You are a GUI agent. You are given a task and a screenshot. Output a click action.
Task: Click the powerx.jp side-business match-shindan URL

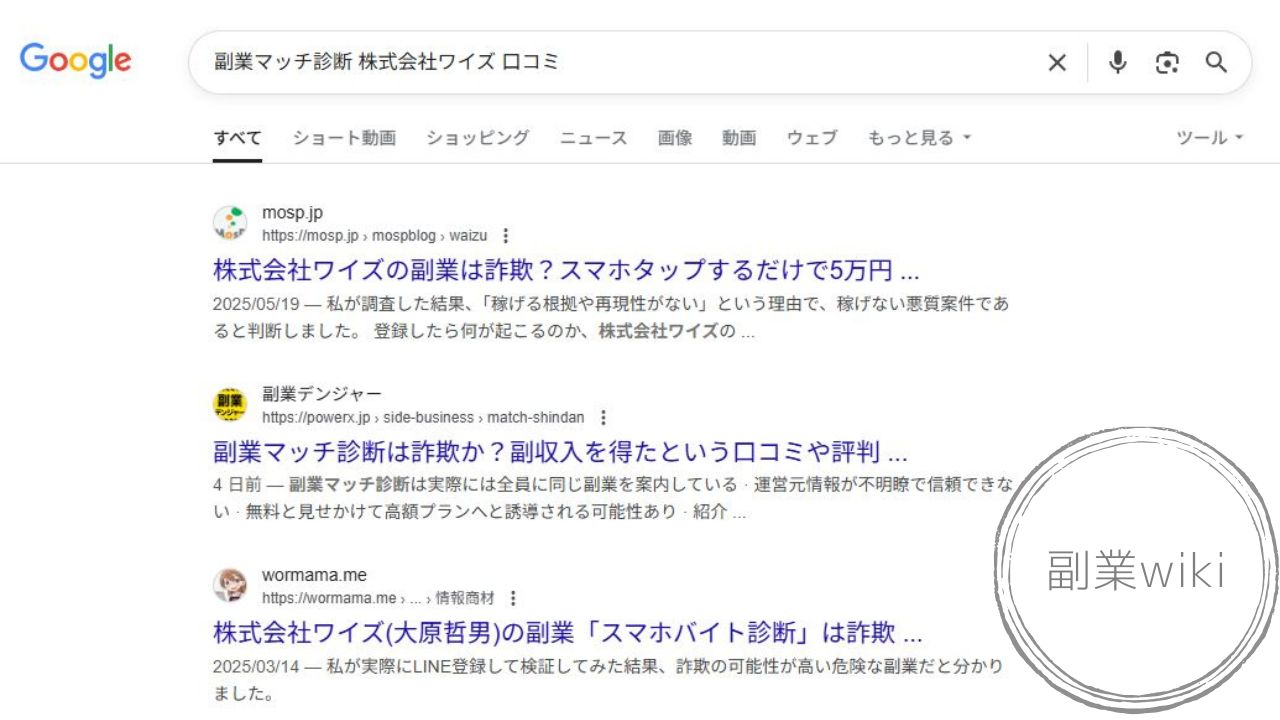click(424, 417)
